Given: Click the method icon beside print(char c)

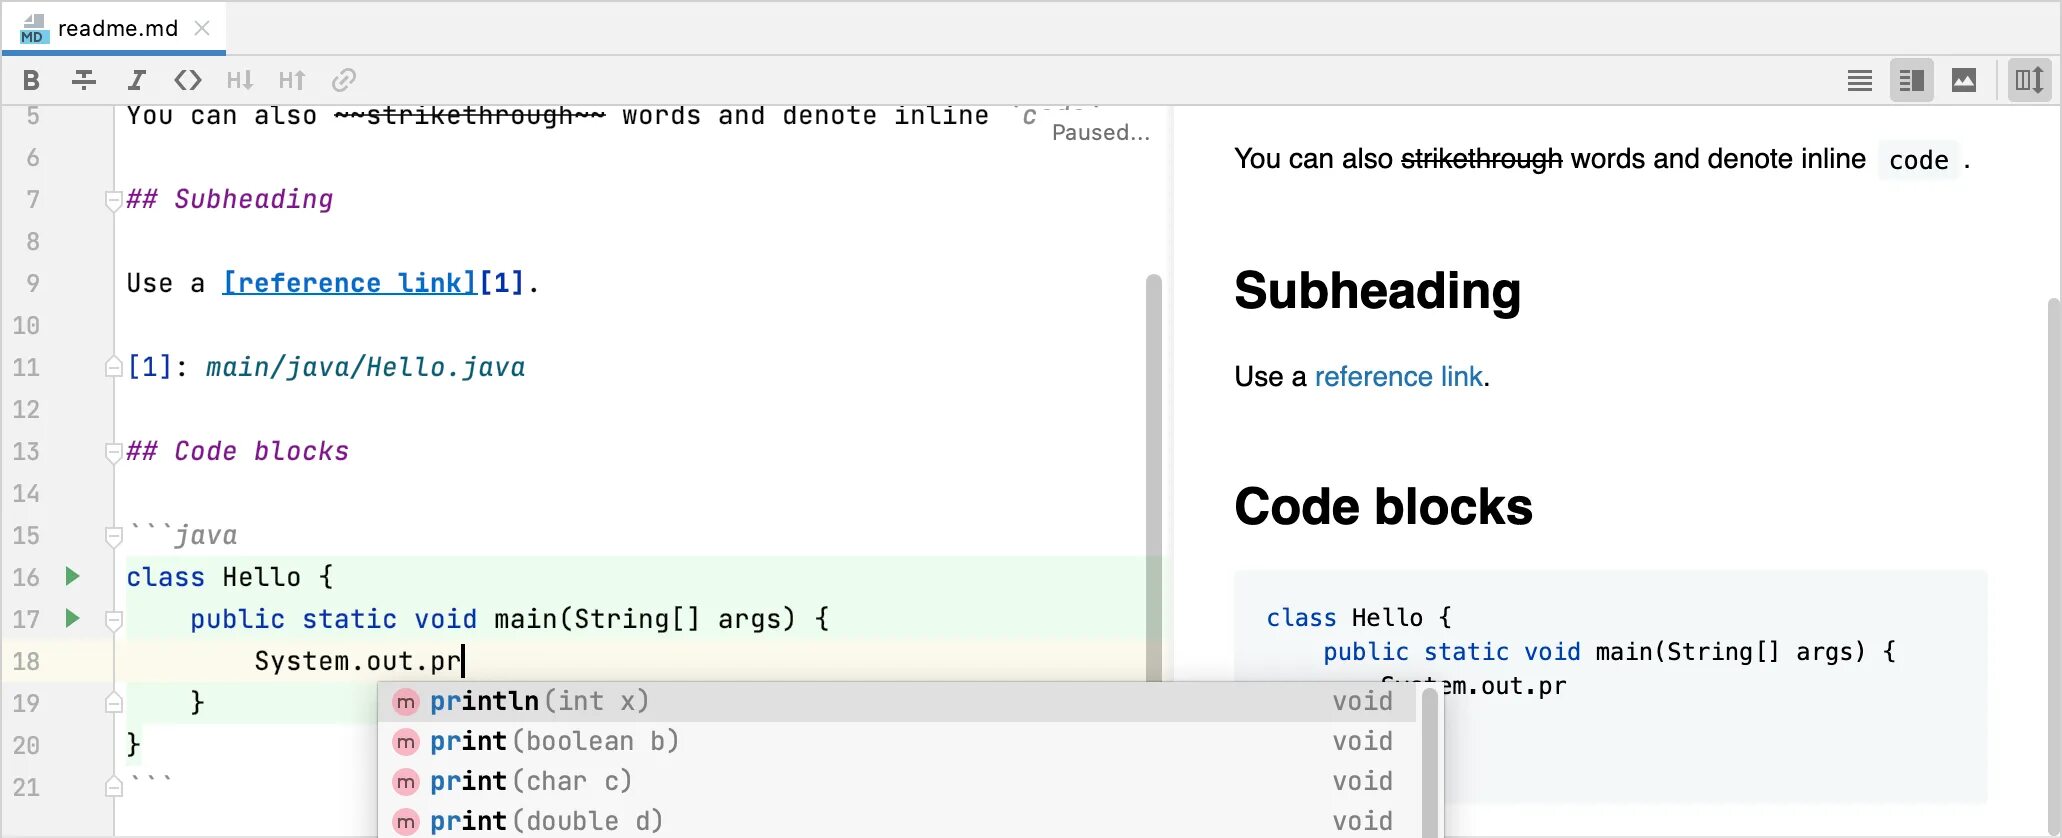Looking at the screenshot, I should click(405, 782).
